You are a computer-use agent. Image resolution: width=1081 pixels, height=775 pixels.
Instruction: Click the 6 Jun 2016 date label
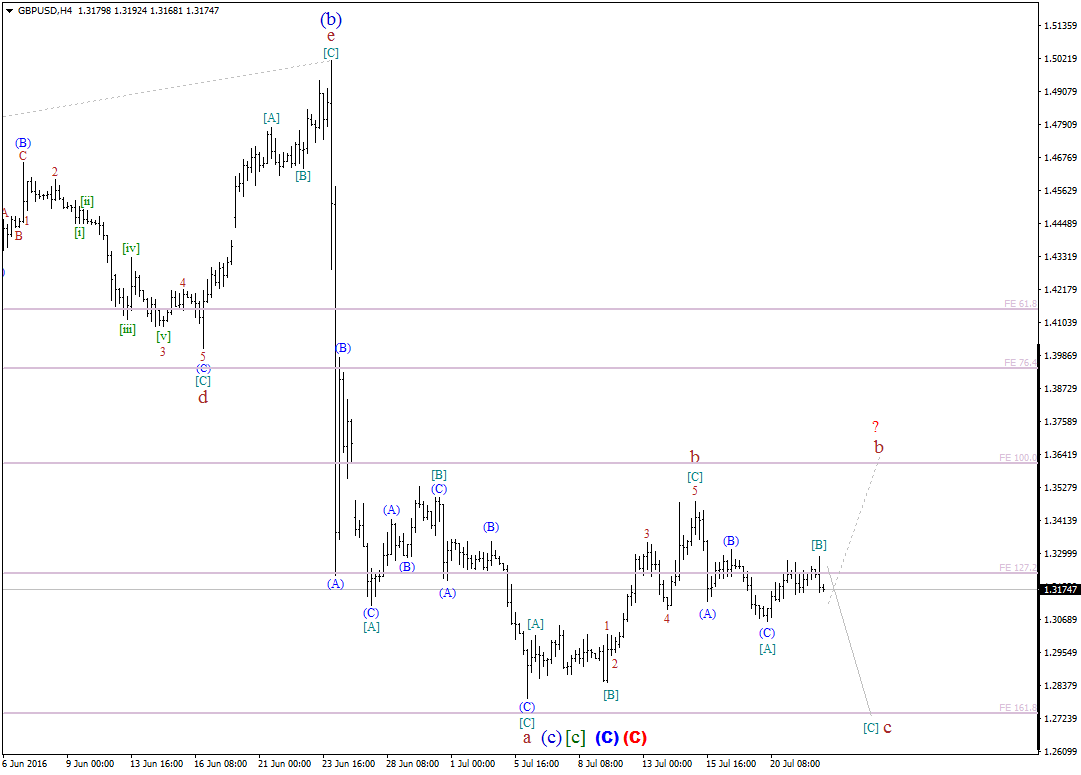tap(25, 763)
